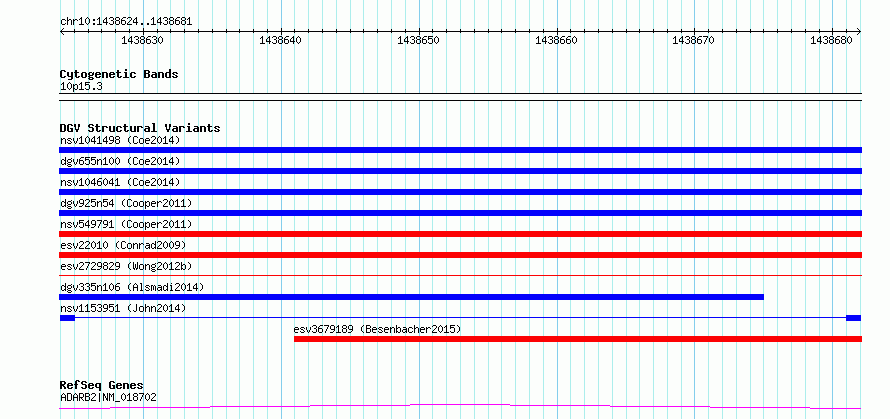
Task: Click the nsv1153951 (John2014) label
Action: coord(123,308)
